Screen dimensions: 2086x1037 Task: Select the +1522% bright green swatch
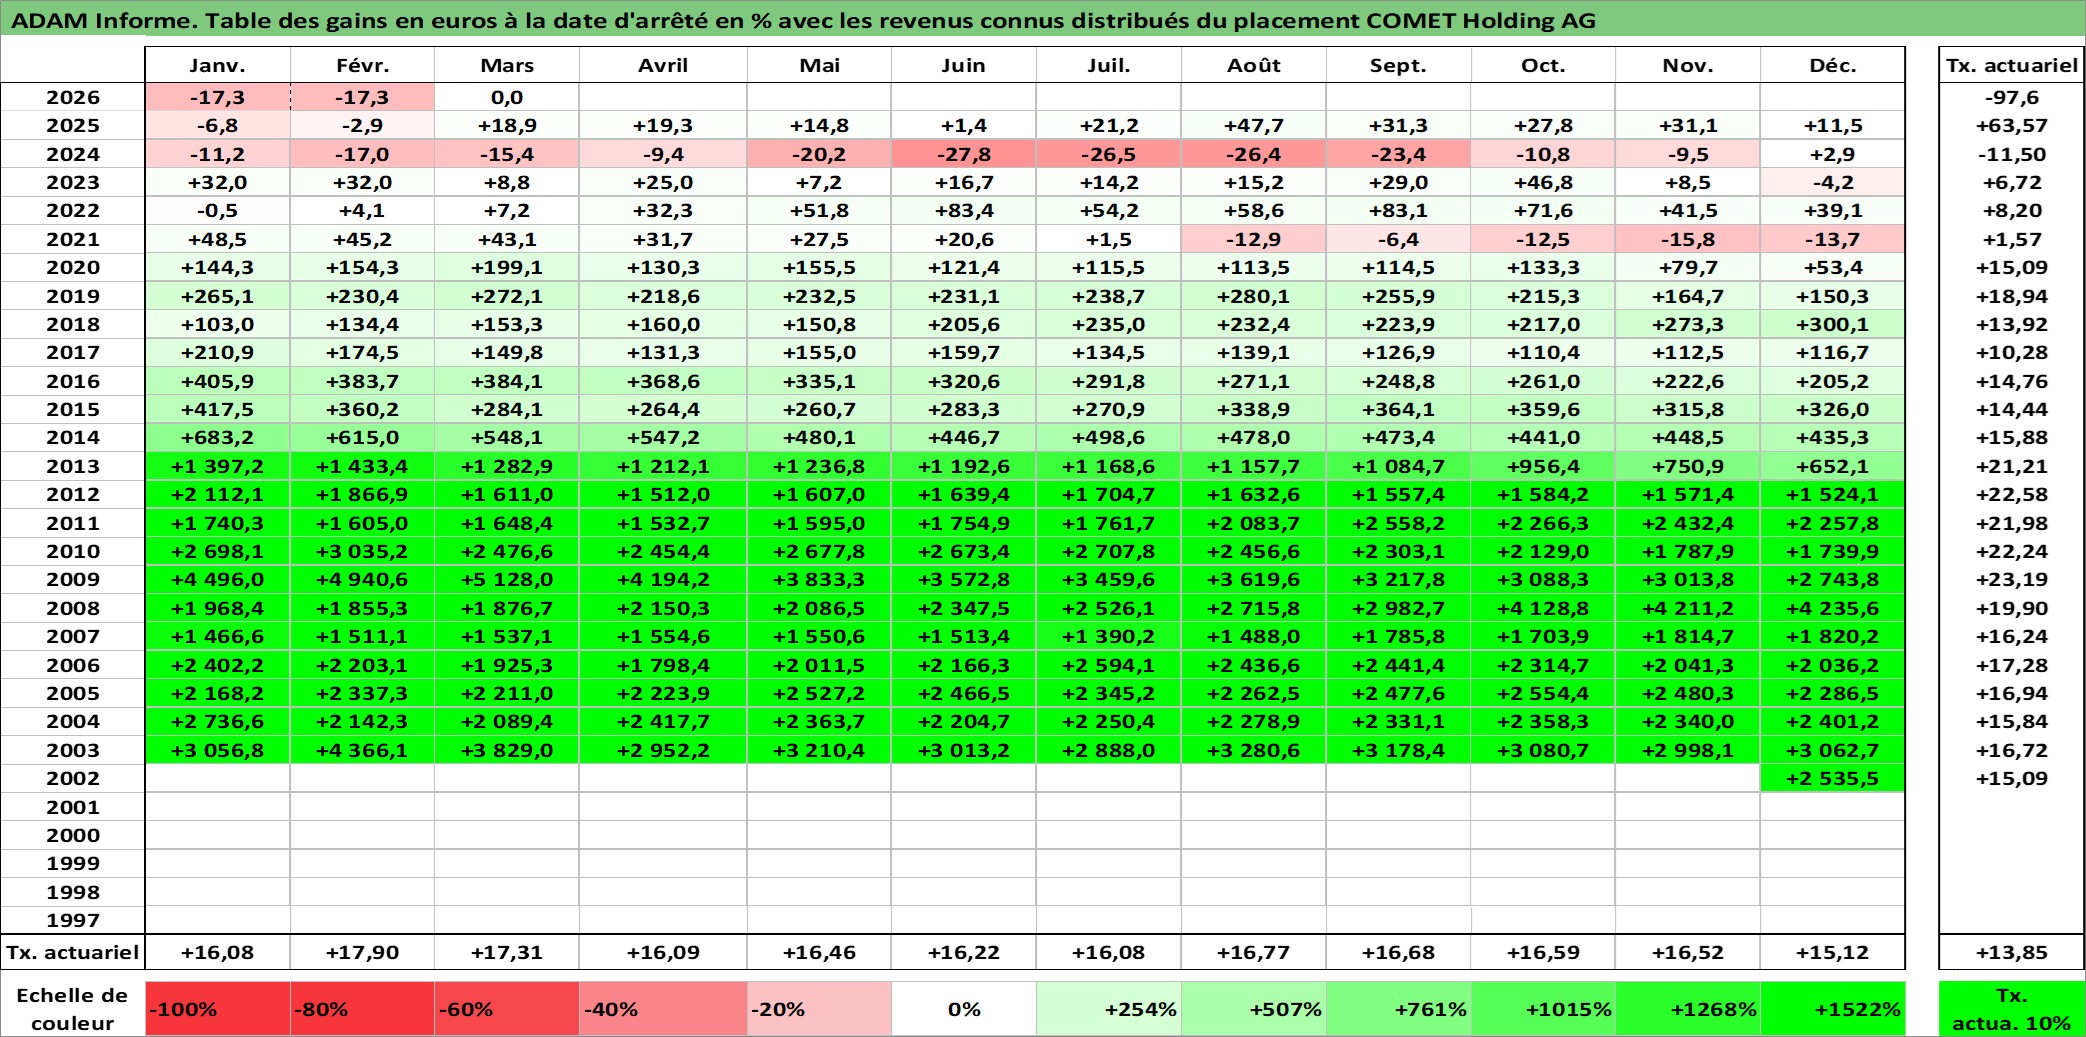click(1833, 1009)
